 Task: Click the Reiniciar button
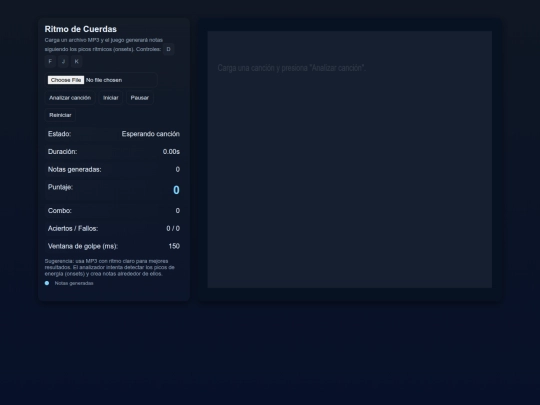coord(60,115)
